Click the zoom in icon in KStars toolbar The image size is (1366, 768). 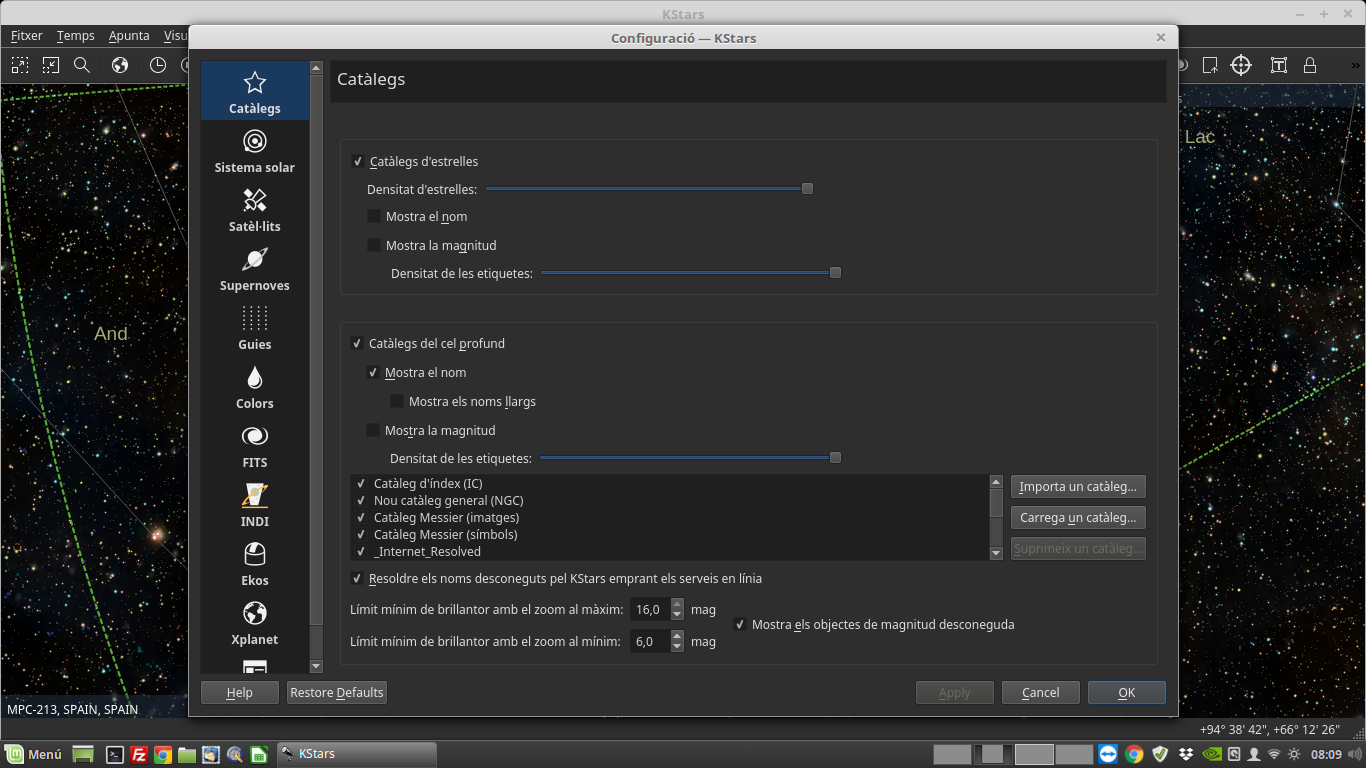(x=20, y=65)
